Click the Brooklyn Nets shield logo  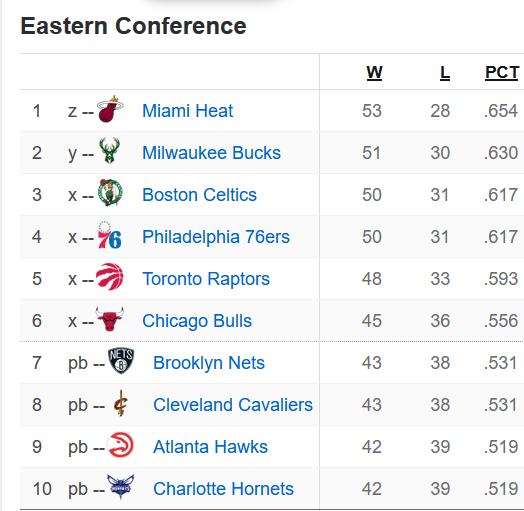click(121, 361)
